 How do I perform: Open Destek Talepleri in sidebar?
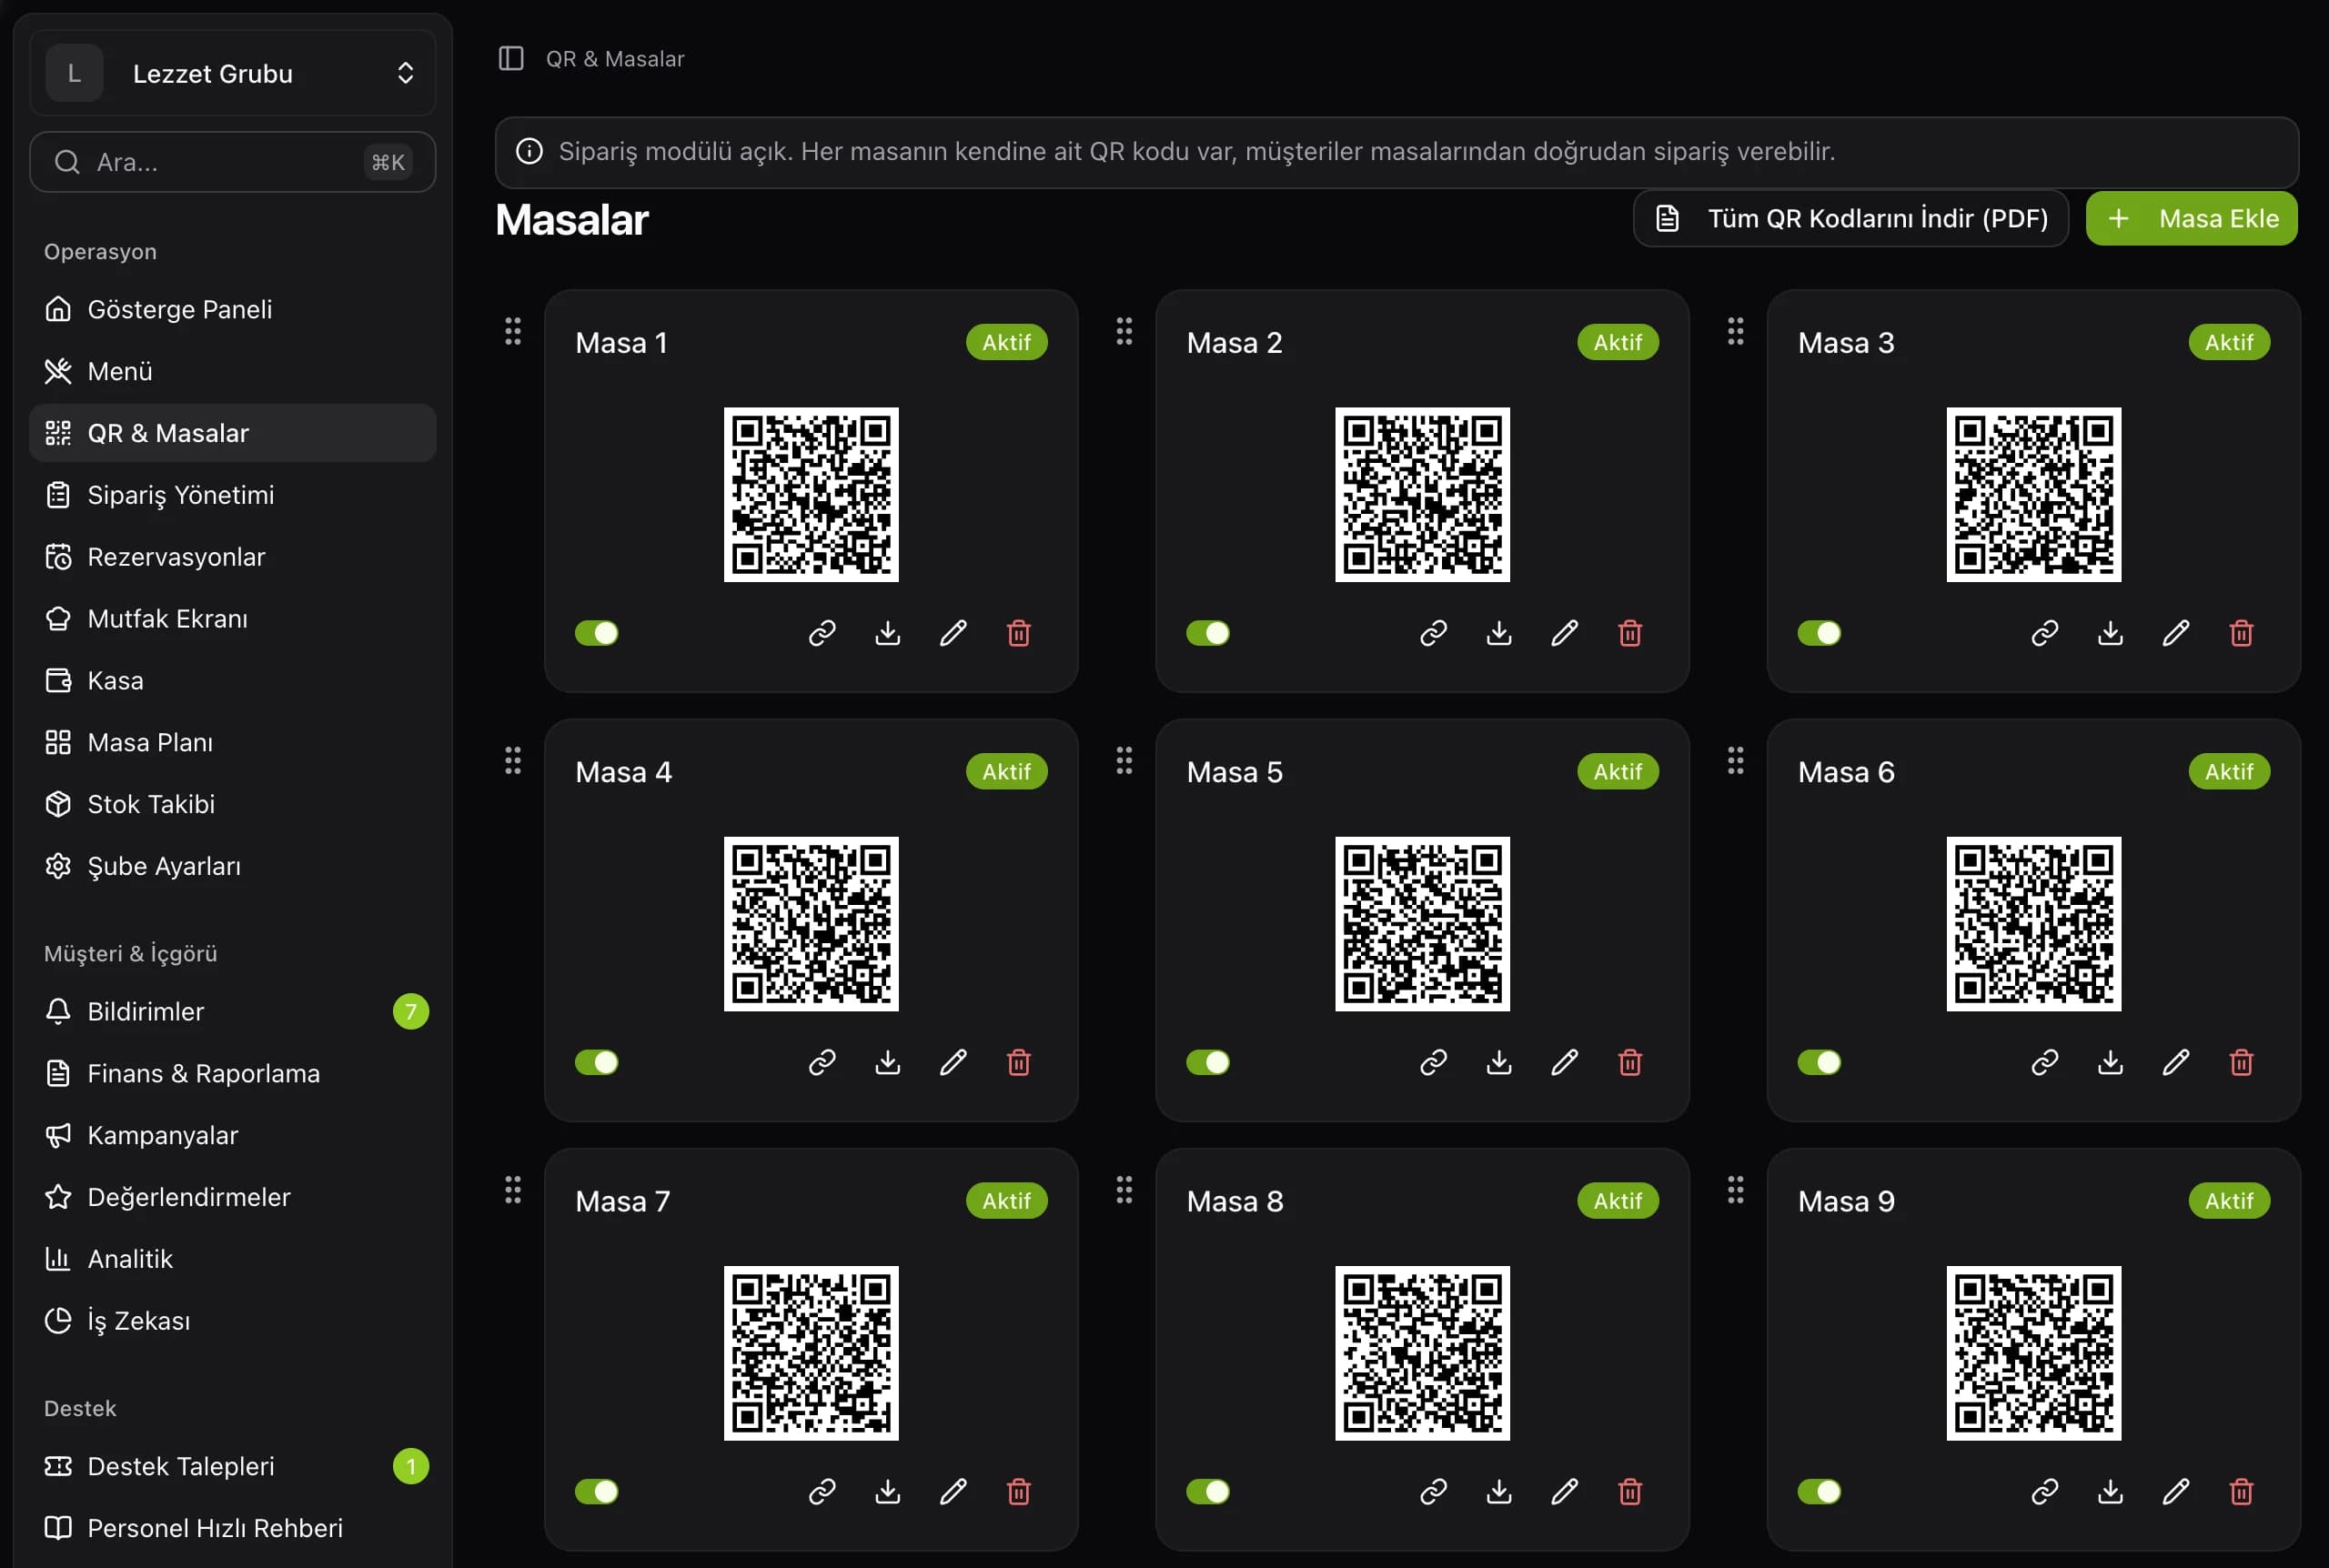pos(233,1466)
